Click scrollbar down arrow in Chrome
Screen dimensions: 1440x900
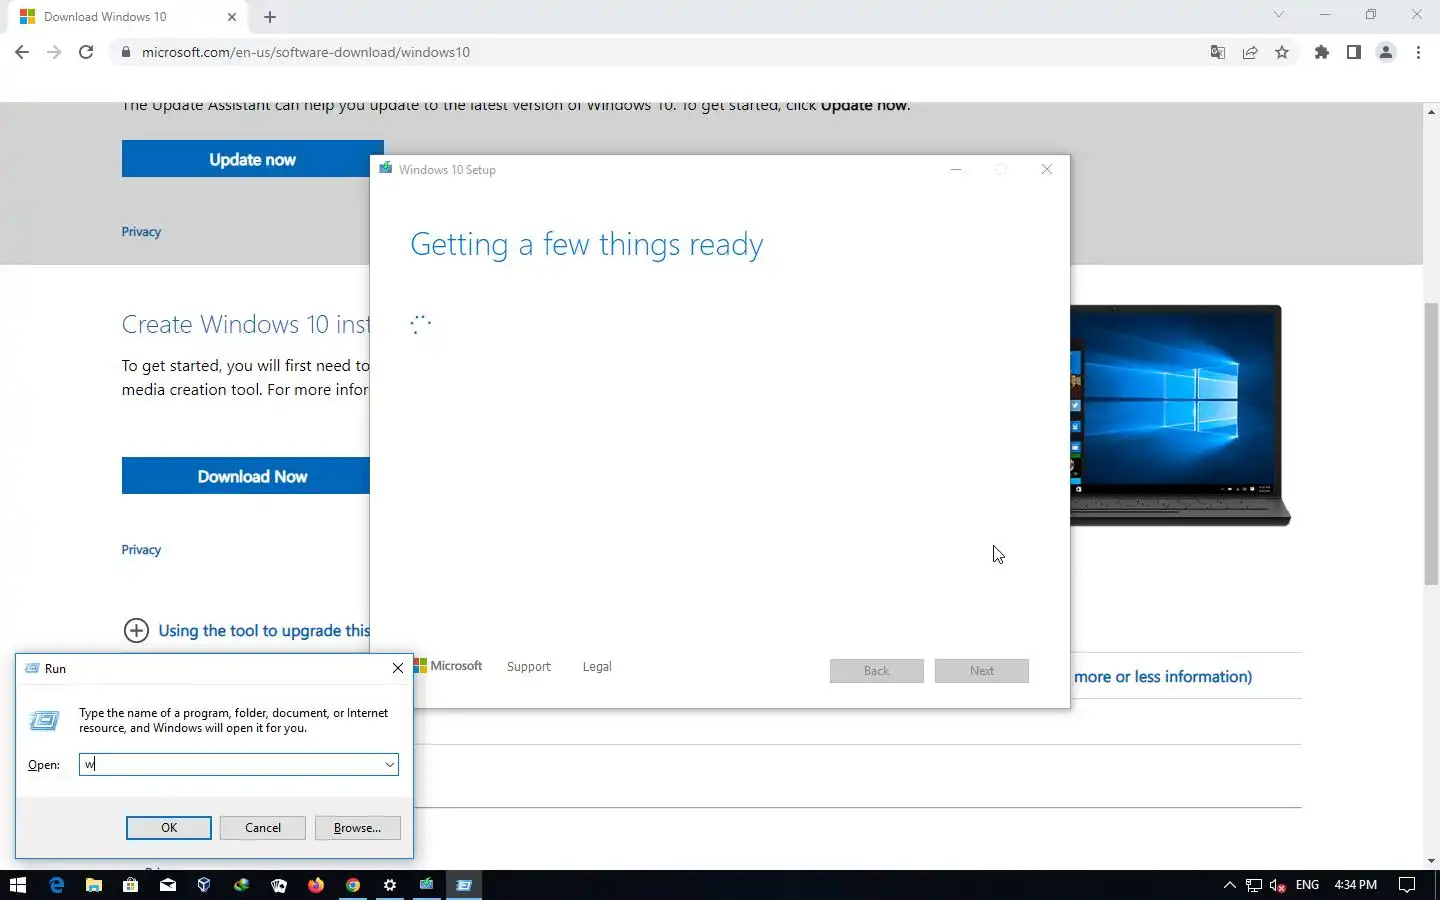click(x=1431, y=861)
